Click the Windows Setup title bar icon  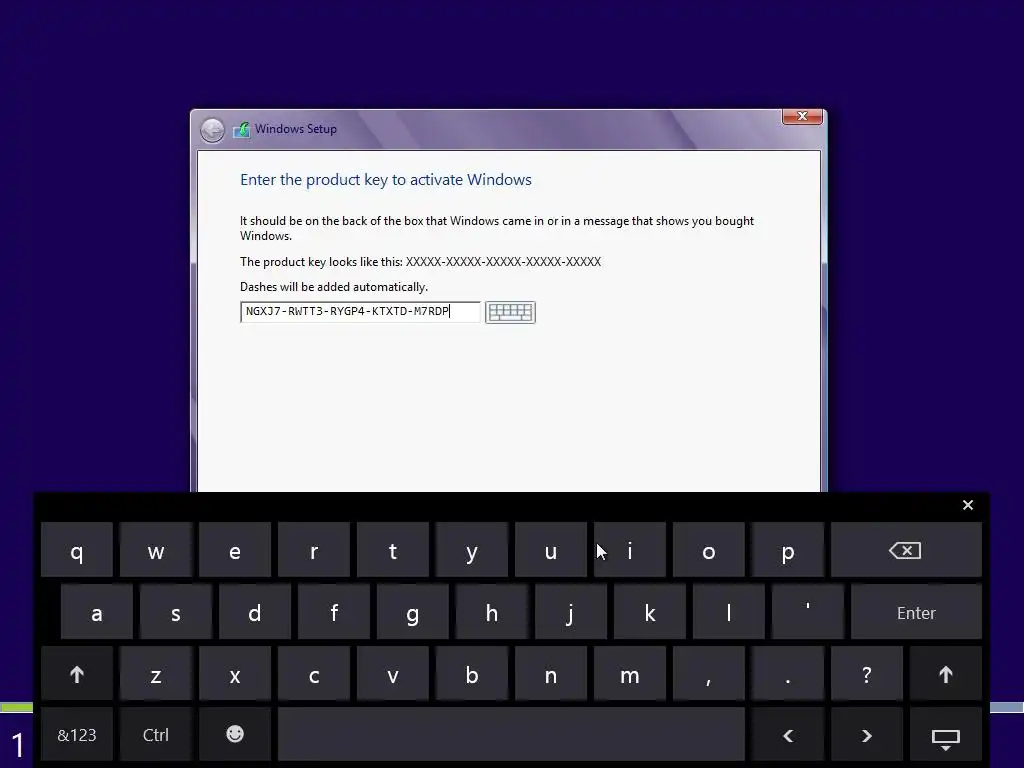click(242, 129)
